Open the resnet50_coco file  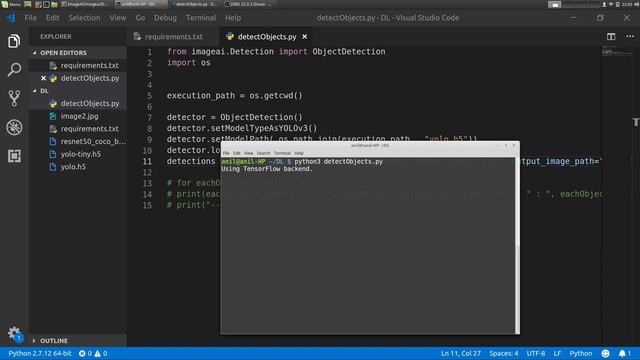coord(93,141)
